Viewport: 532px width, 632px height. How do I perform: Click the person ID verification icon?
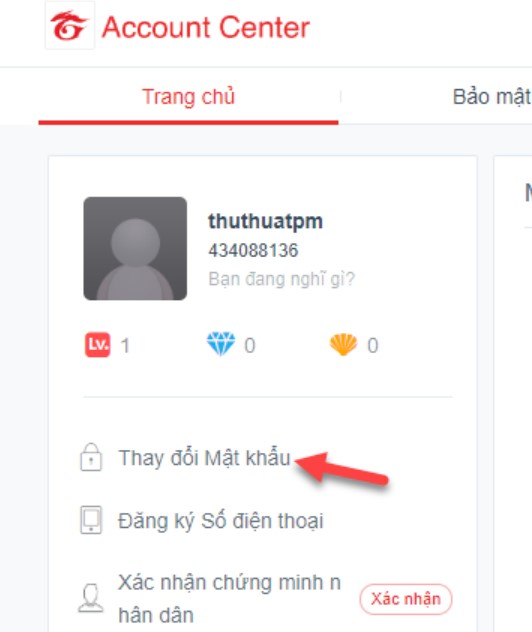91,599
